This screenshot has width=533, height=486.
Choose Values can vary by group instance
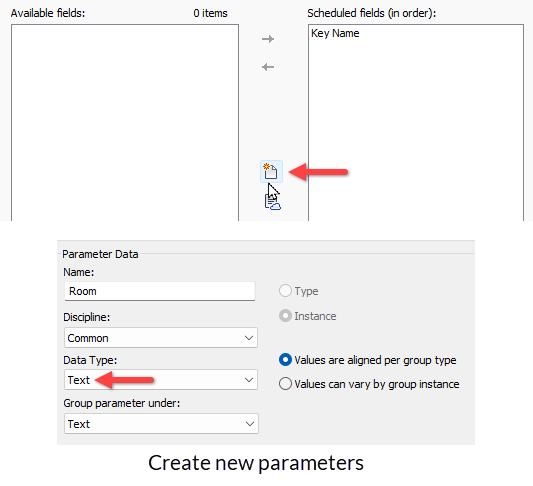(285, 384)
